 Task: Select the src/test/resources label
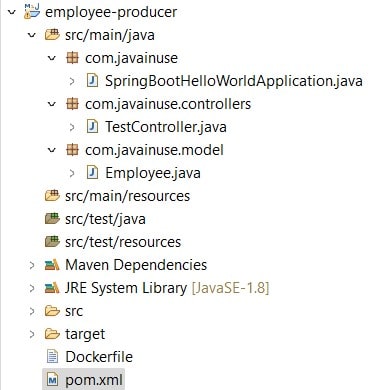123,242
